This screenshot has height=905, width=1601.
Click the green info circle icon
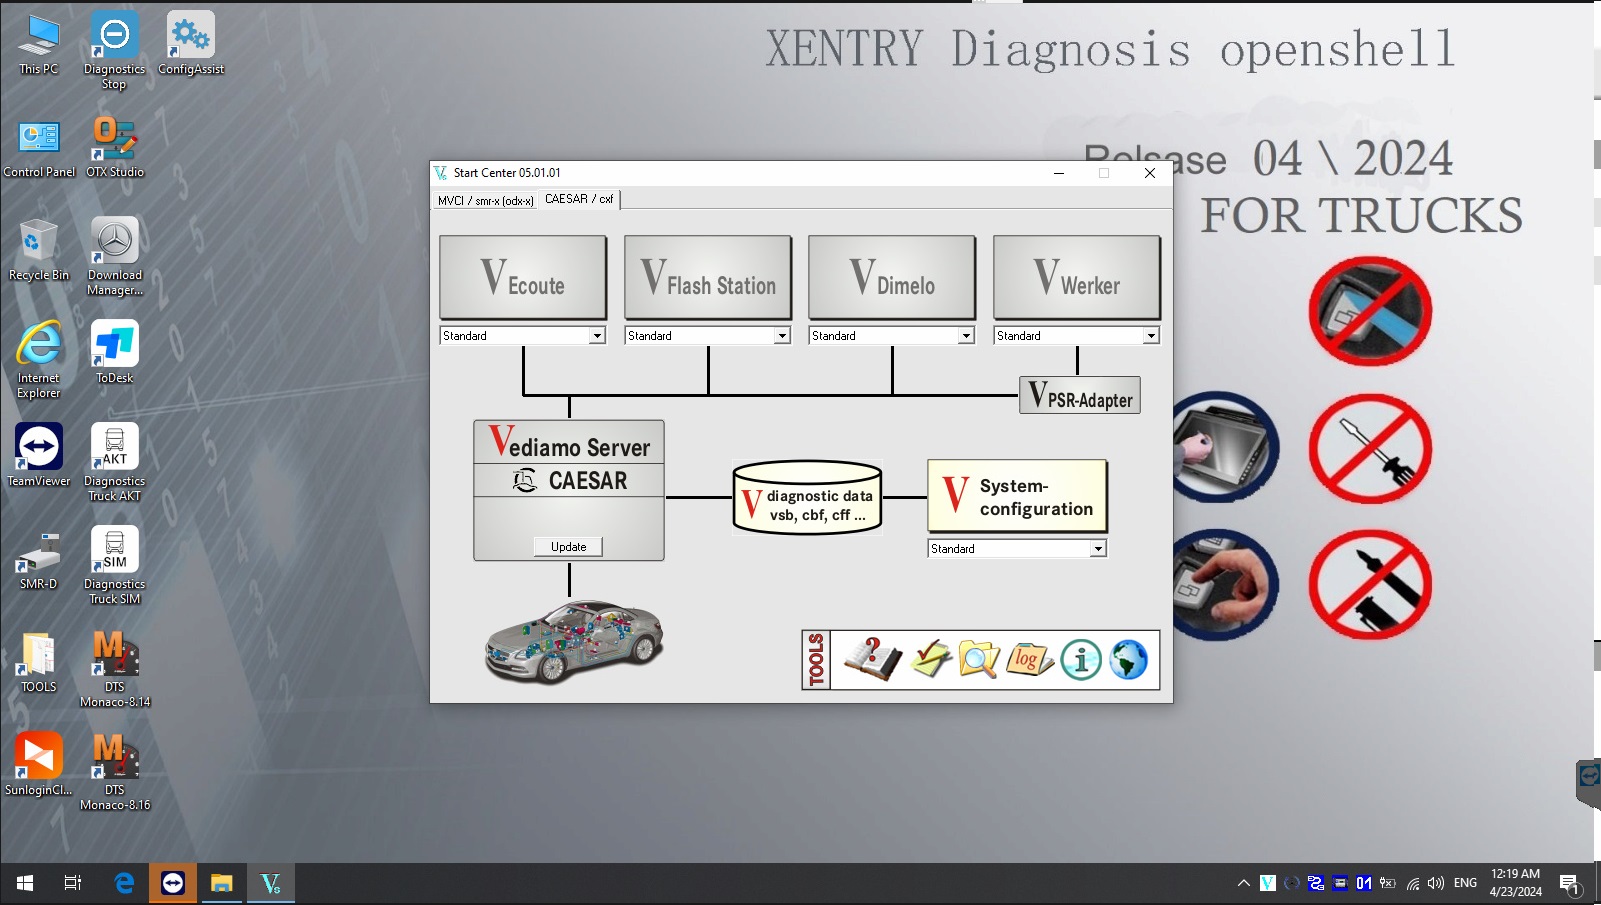point(1081,660)
